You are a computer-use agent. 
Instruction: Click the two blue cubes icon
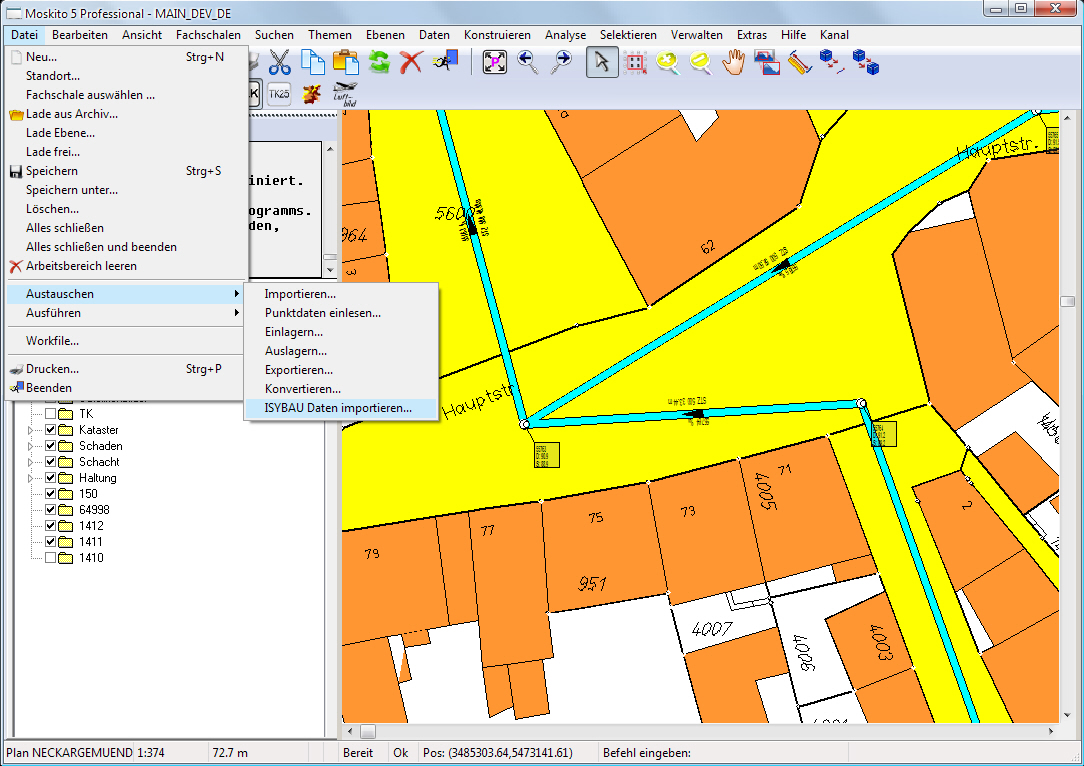tap(866, 62)
